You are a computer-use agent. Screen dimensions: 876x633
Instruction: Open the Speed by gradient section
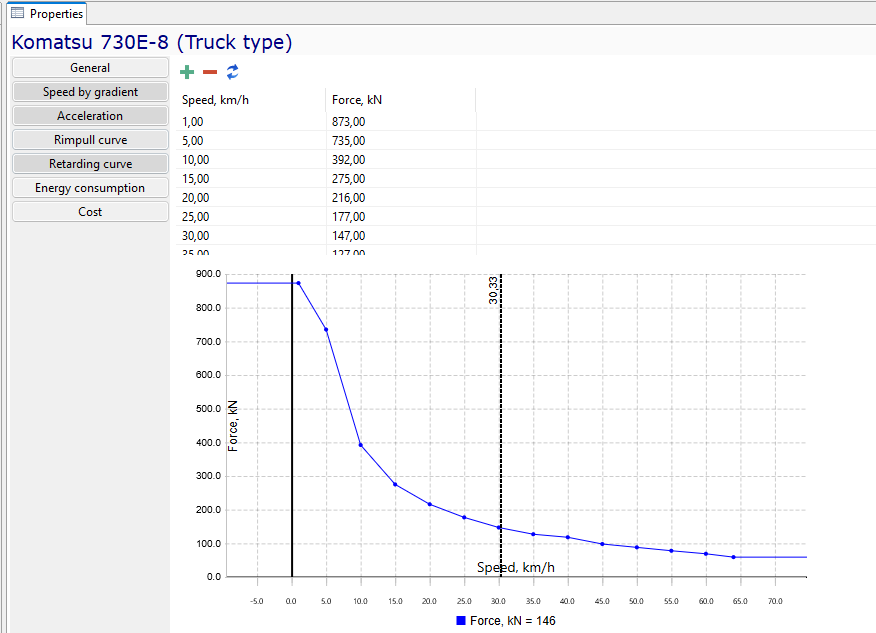coord(90,92)
